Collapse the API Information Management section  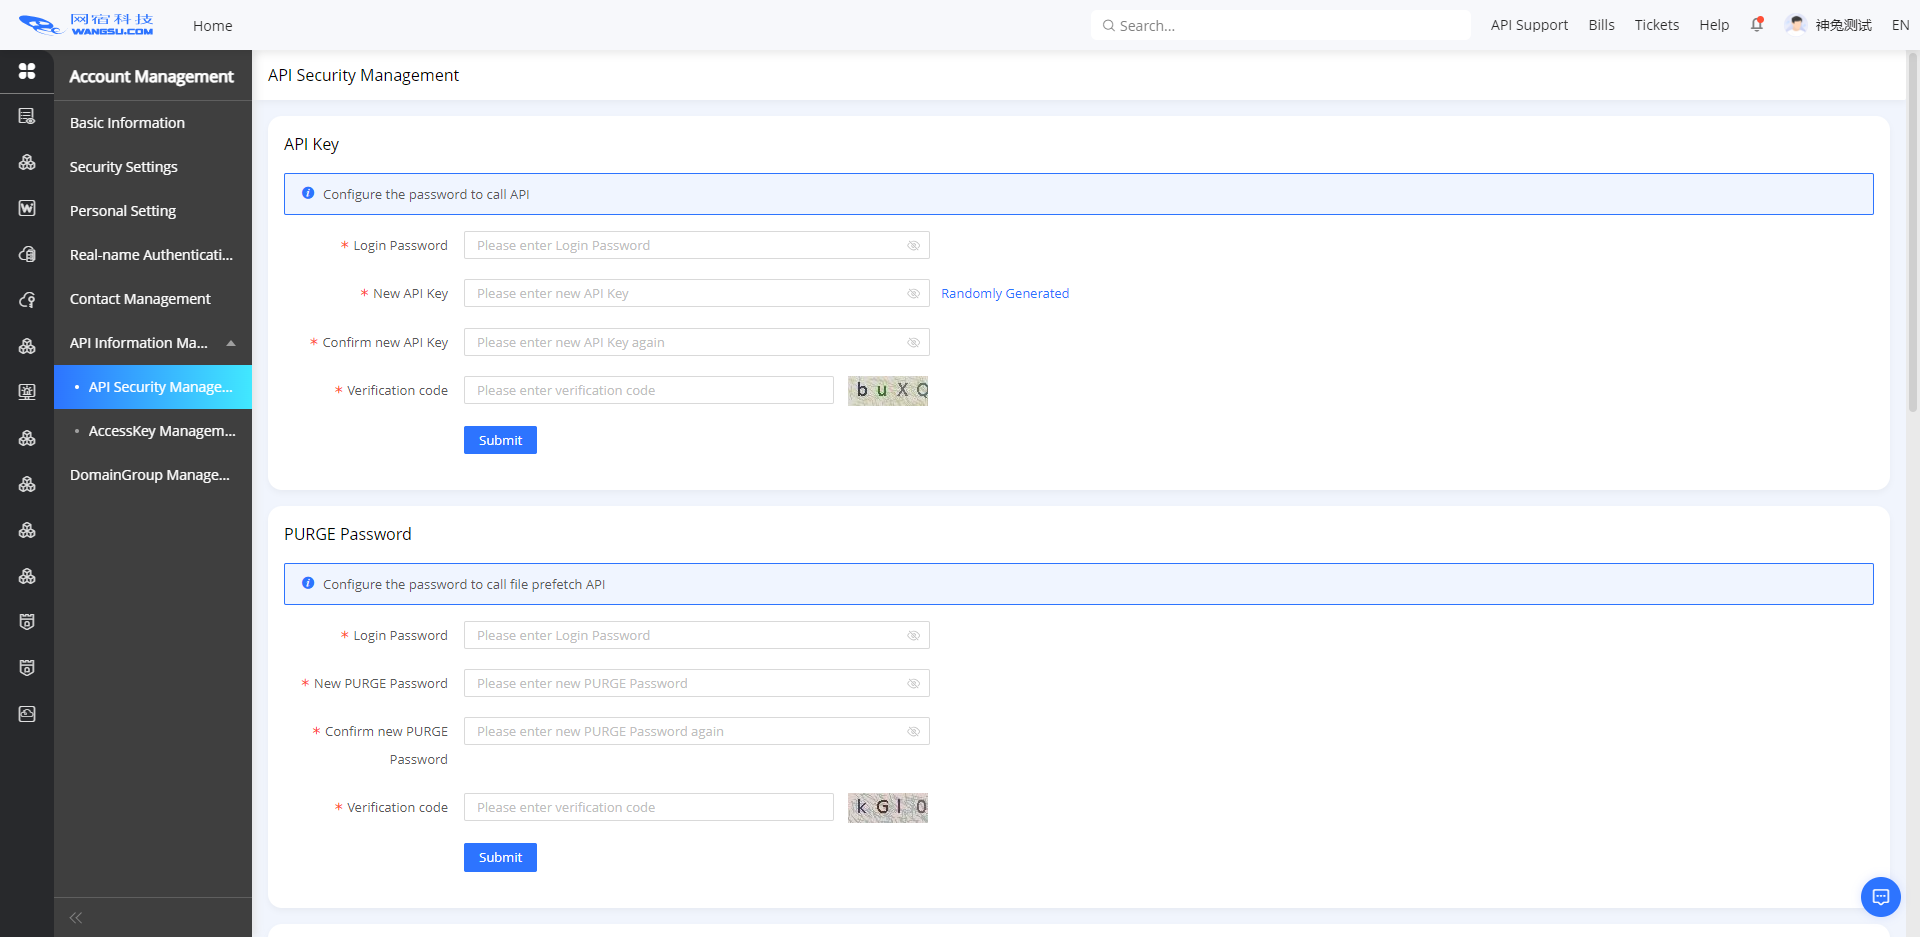click(x=231, y=343)
